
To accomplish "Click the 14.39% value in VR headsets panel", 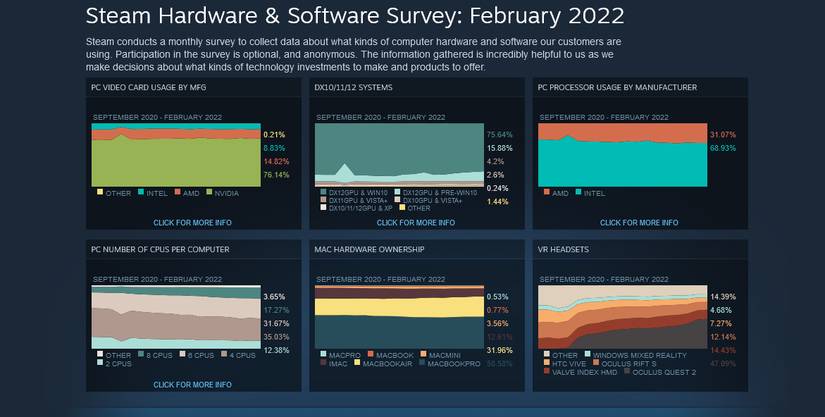I will point(723,297).
